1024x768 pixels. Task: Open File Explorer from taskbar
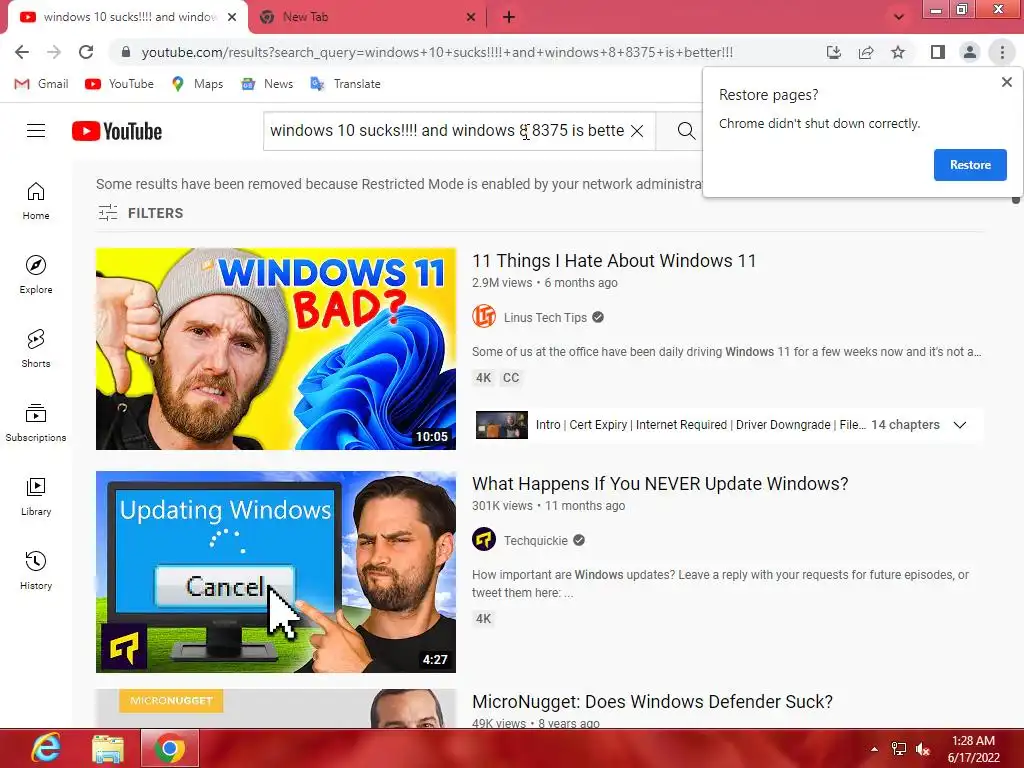(108, 748)
